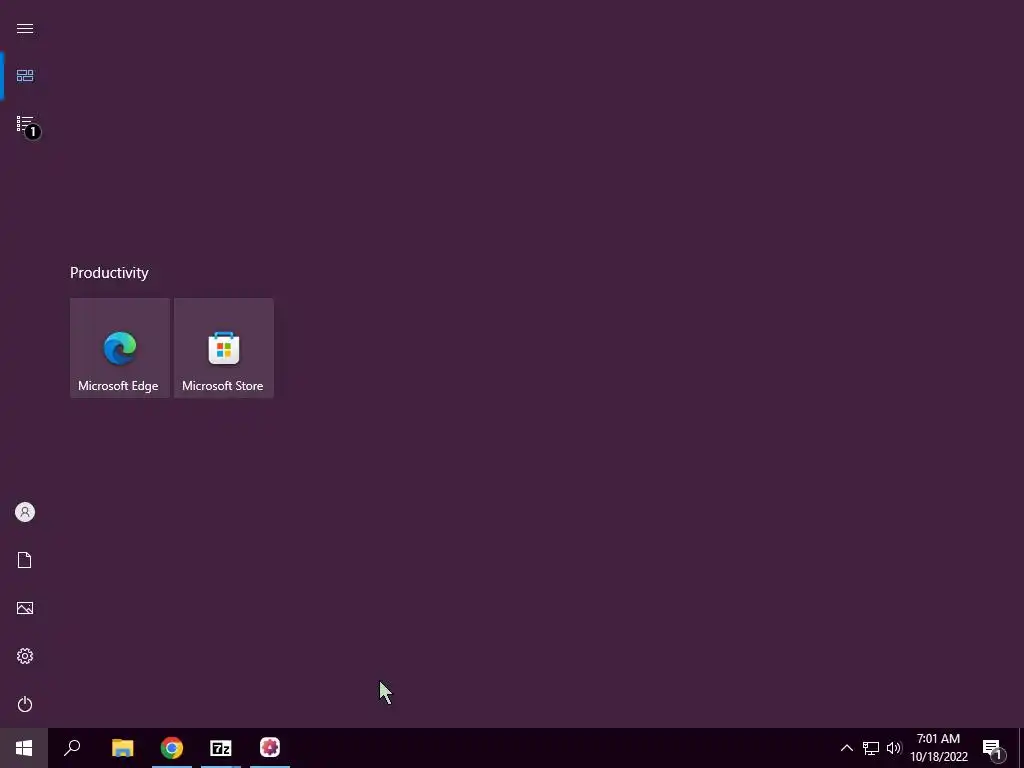Open the Power options icon
Viewport: 1024px width, 768px height.
click(x=25, y=704)
